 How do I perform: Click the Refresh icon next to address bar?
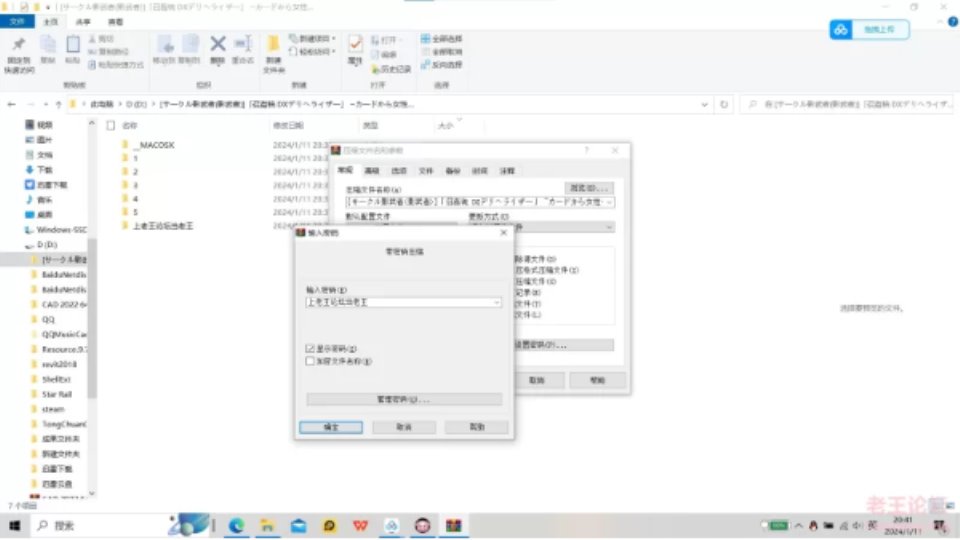point(724,105)
